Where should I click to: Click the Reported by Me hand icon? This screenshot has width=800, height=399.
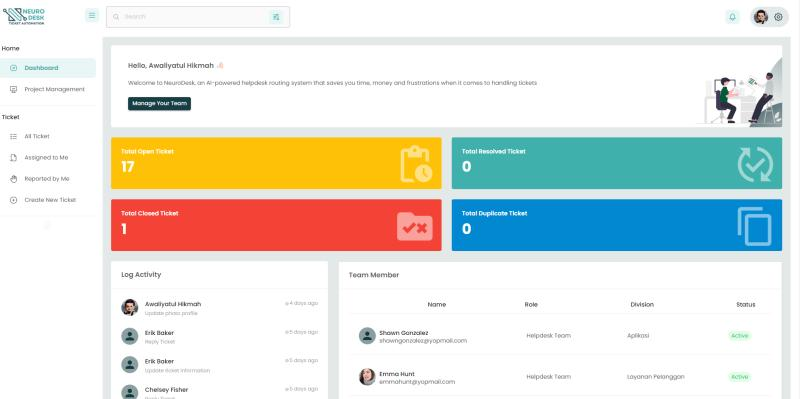click(14, 179)
